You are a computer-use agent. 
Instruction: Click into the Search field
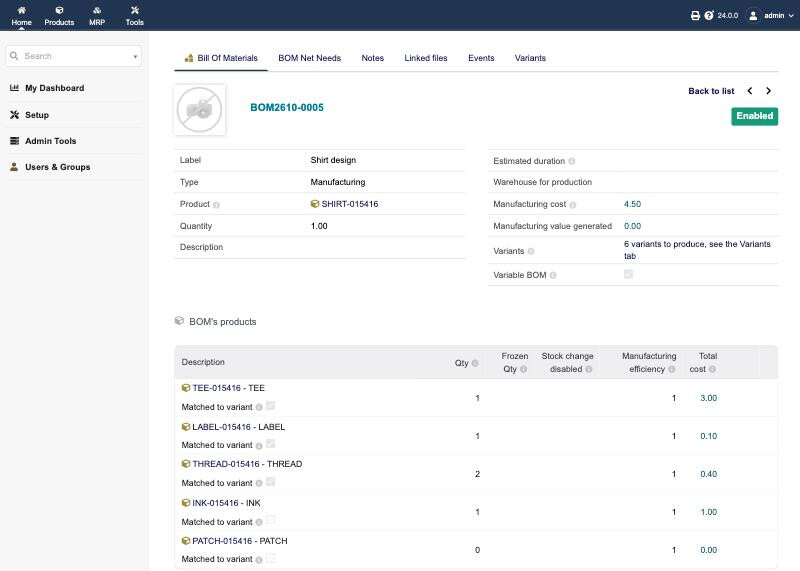[x=74, y=56]
